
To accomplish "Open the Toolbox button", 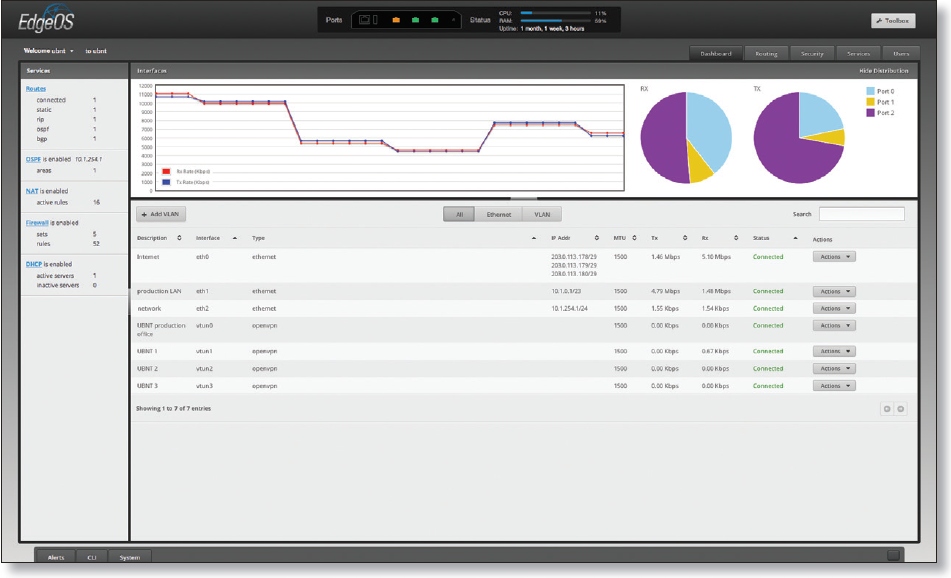I will (x=893, y=21).
